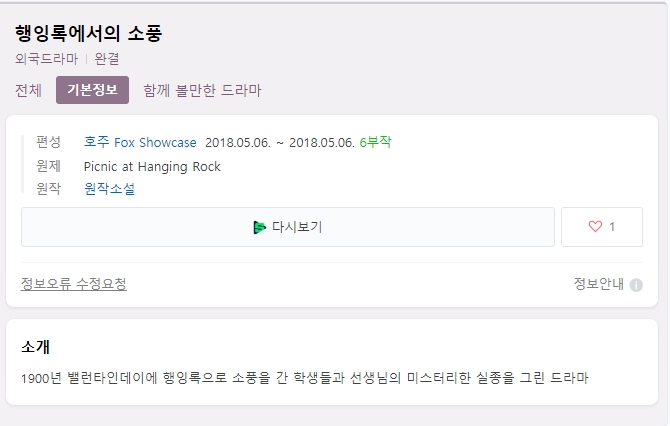This screenshot has width=670, height=426.
Task: Open the 호주 Fox Showcase channel link
Action: (x=140, y=142)
